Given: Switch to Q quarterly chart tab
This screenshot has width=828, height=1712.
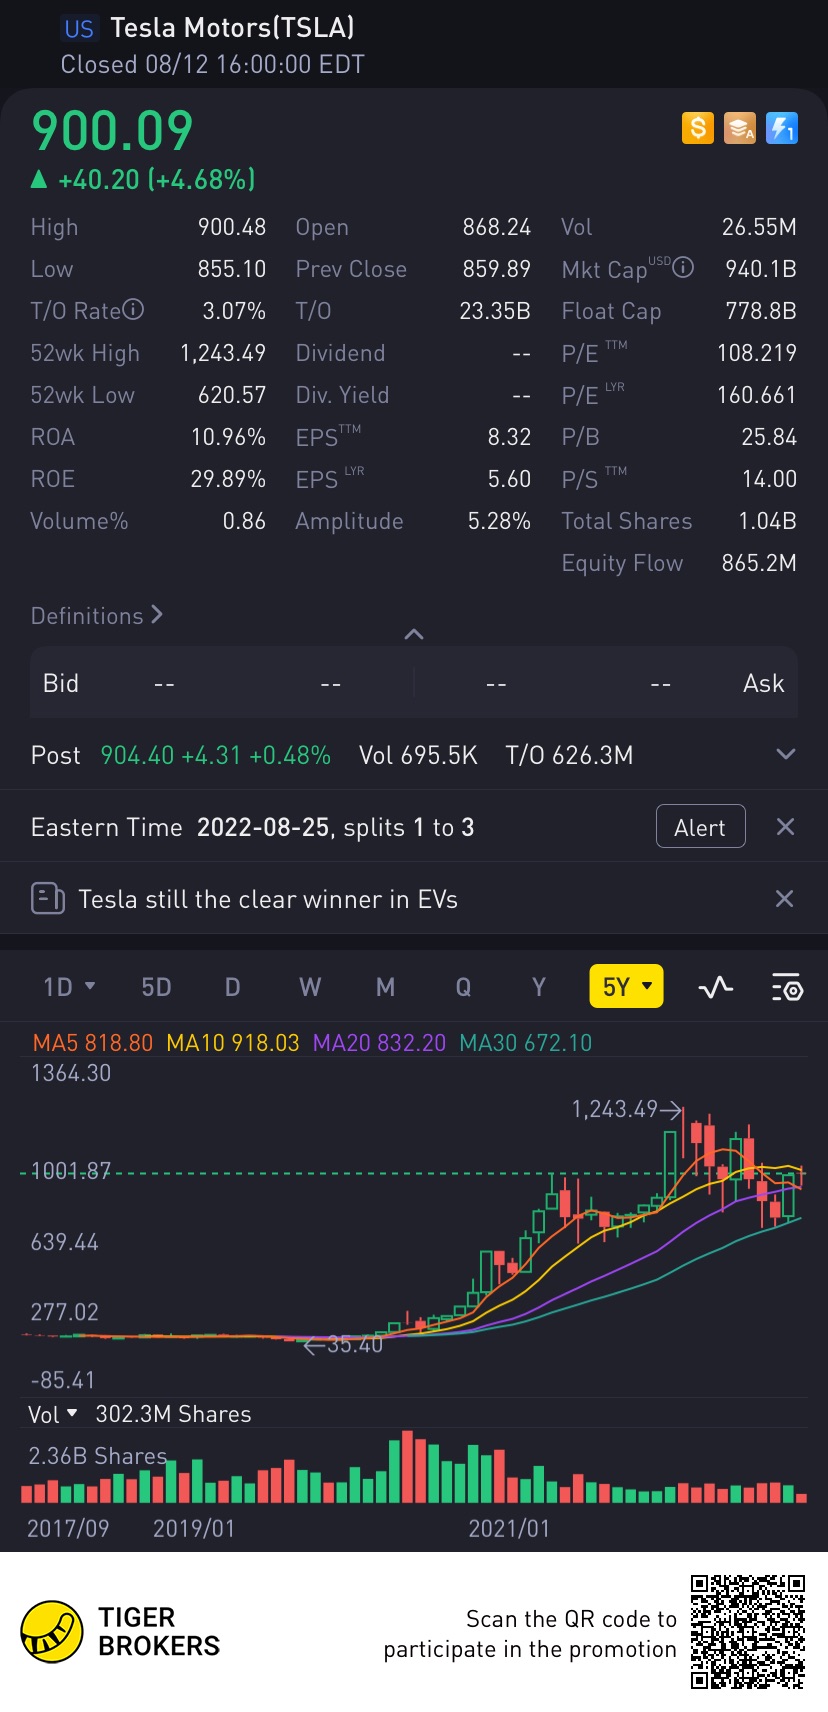Looking at the screenshot, I should click(463, 988).
